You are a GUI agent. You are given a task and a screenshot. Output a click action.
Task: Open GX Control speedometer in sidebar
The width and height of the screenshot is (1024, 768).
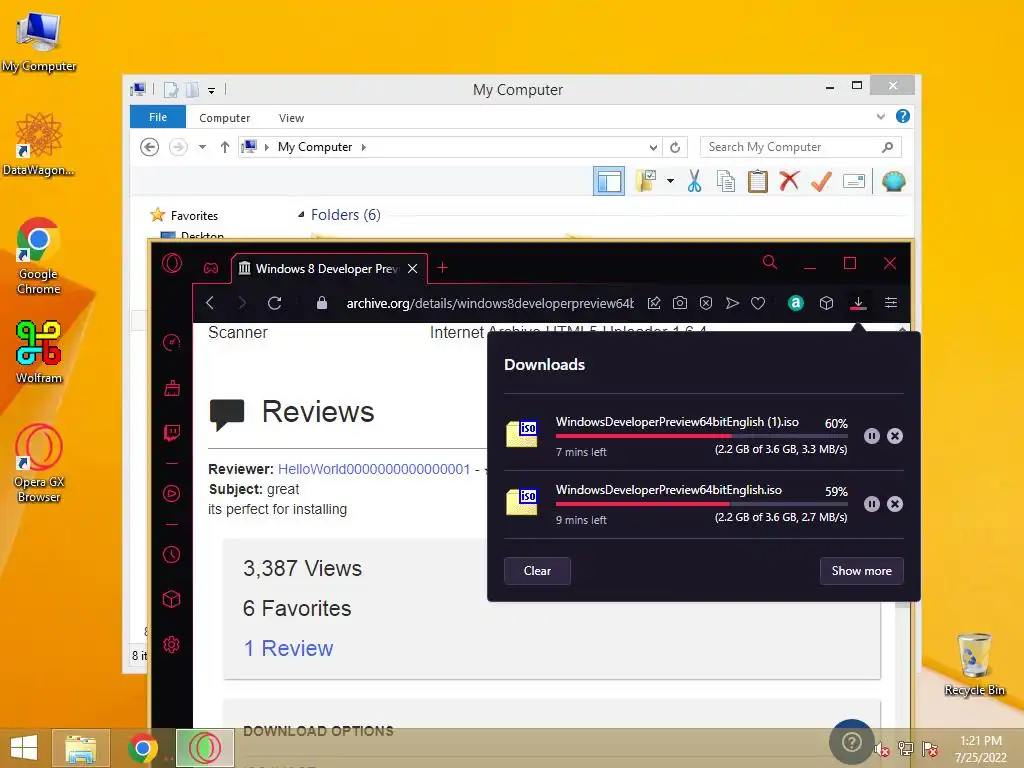172,342
